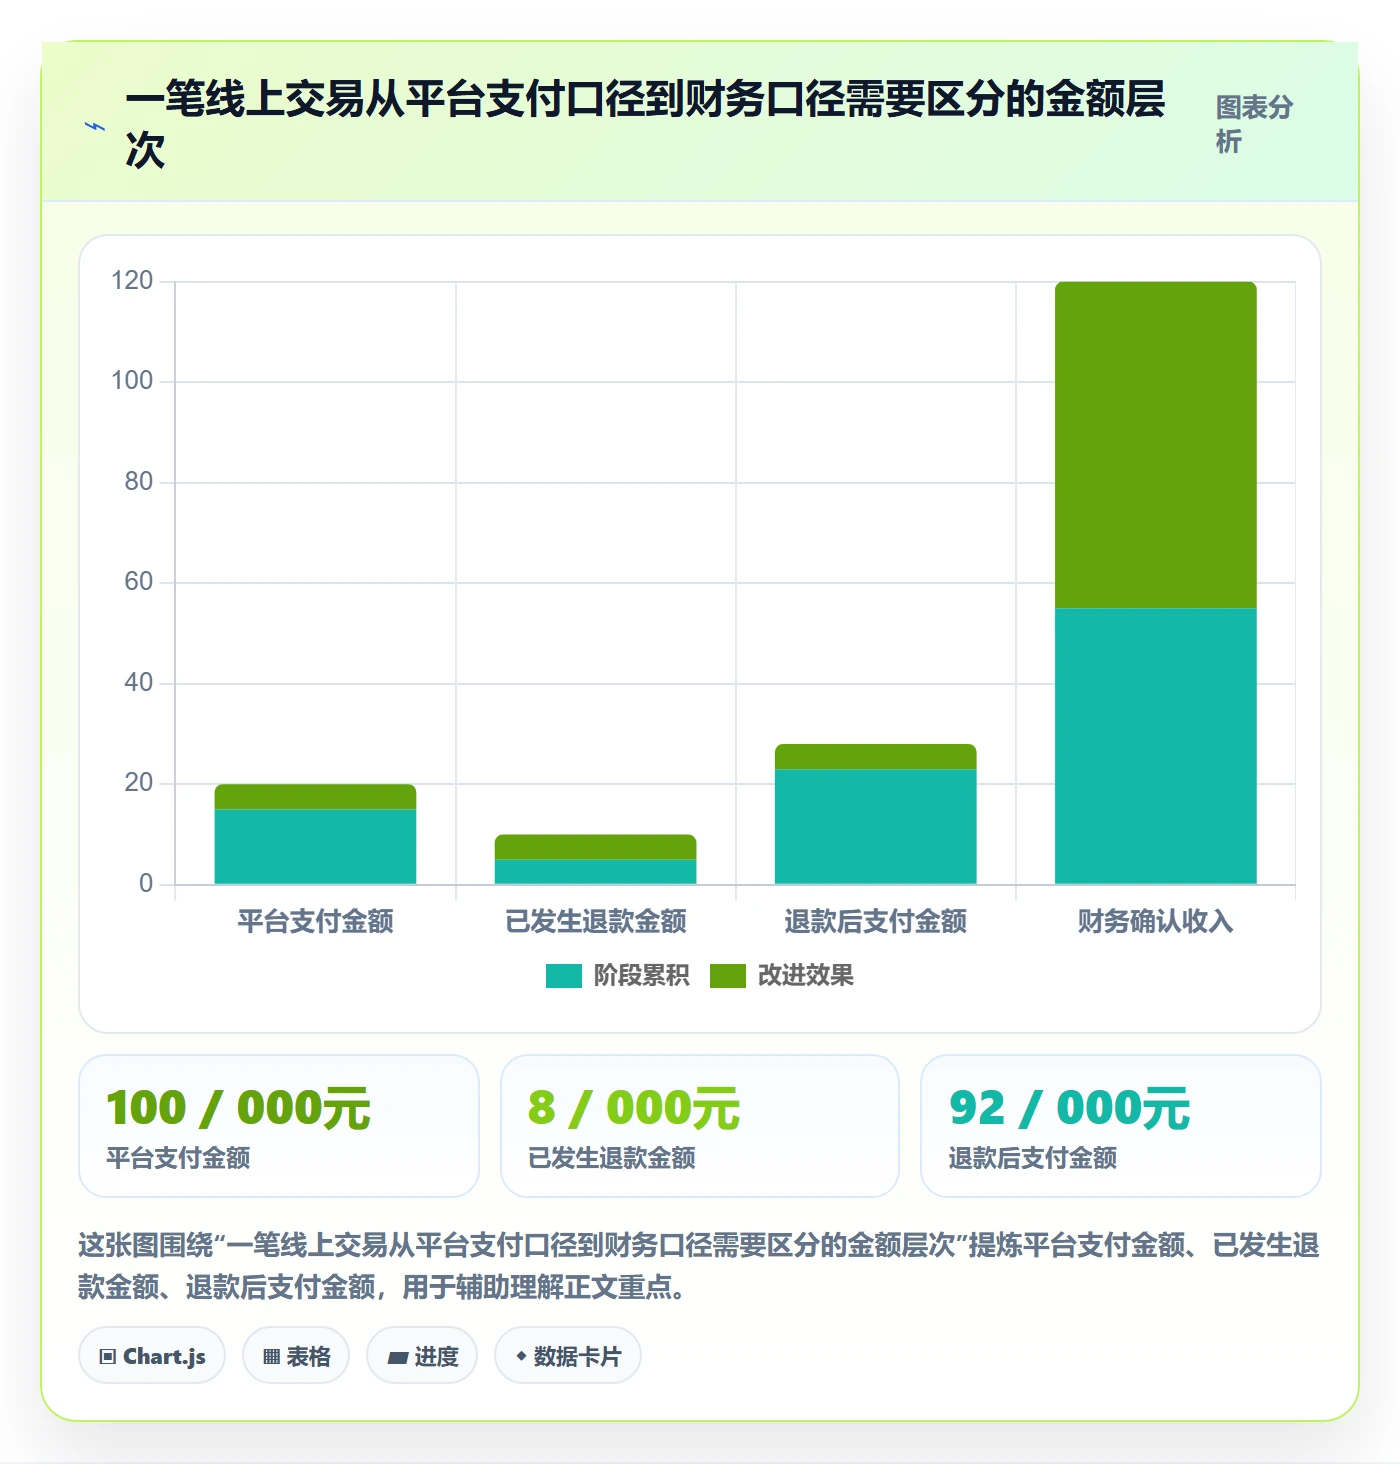Click the 进度 chip bar icon
Viewport: 1400px width, 1464px height.
tap(397, 1357)
